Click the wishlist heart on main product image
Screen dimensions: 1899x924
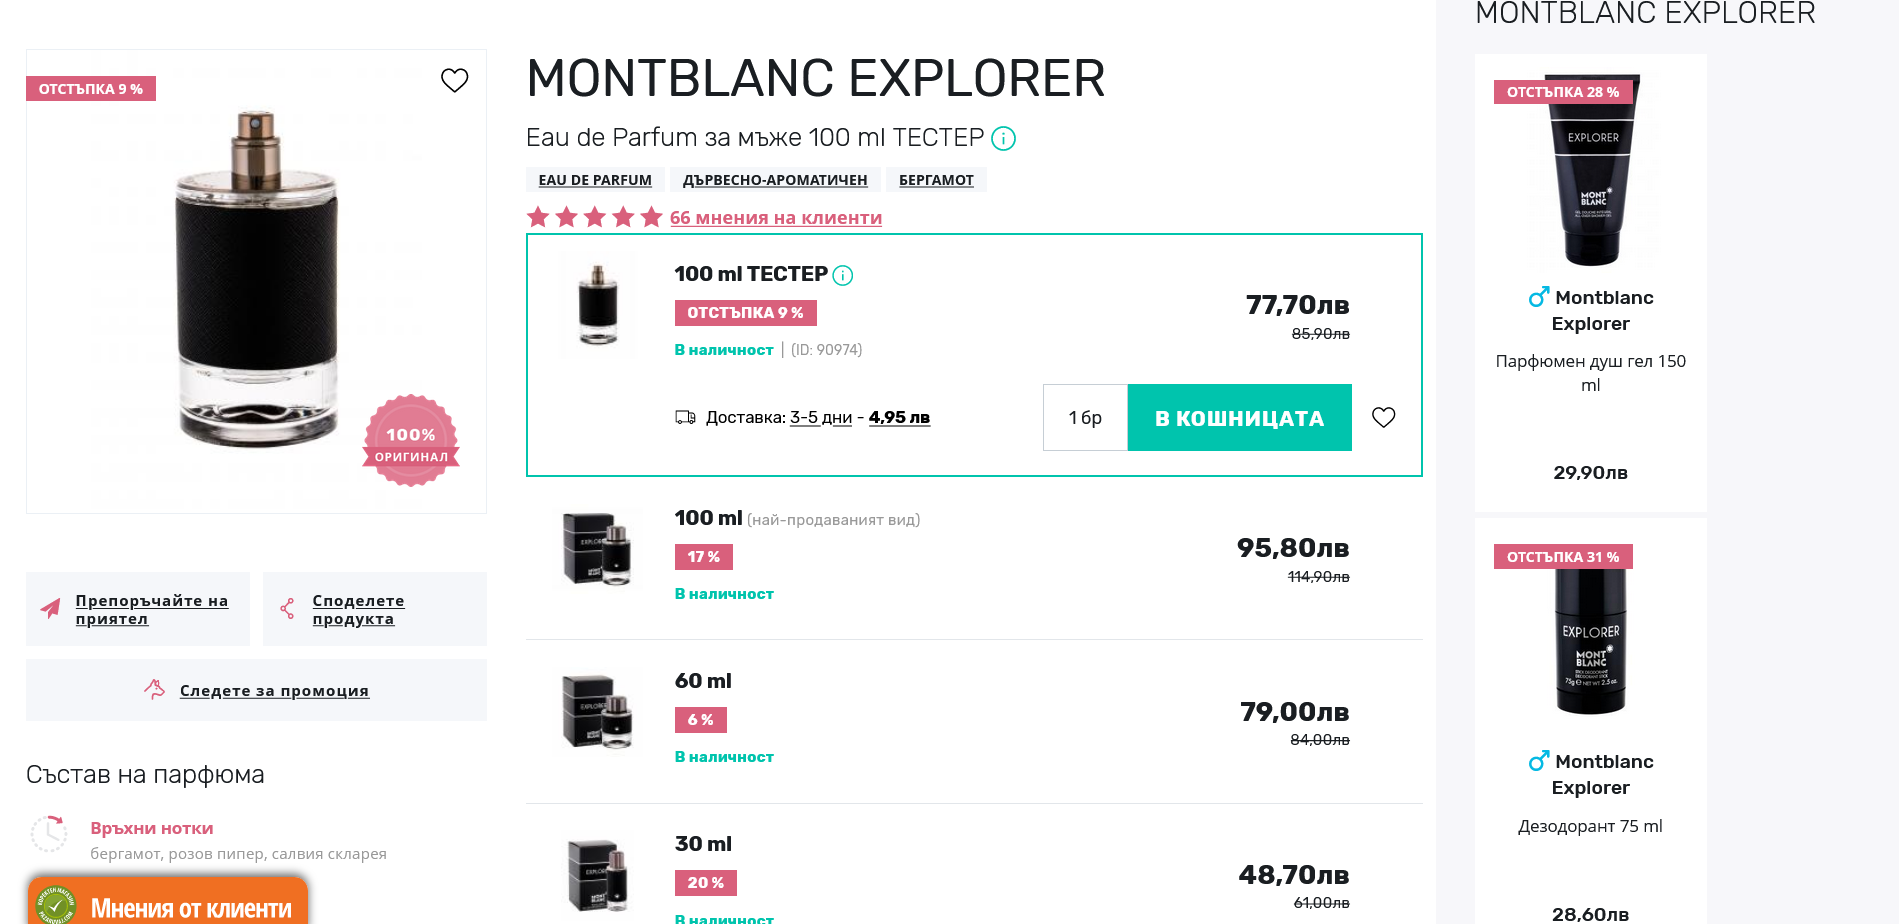tap(455, 80)
